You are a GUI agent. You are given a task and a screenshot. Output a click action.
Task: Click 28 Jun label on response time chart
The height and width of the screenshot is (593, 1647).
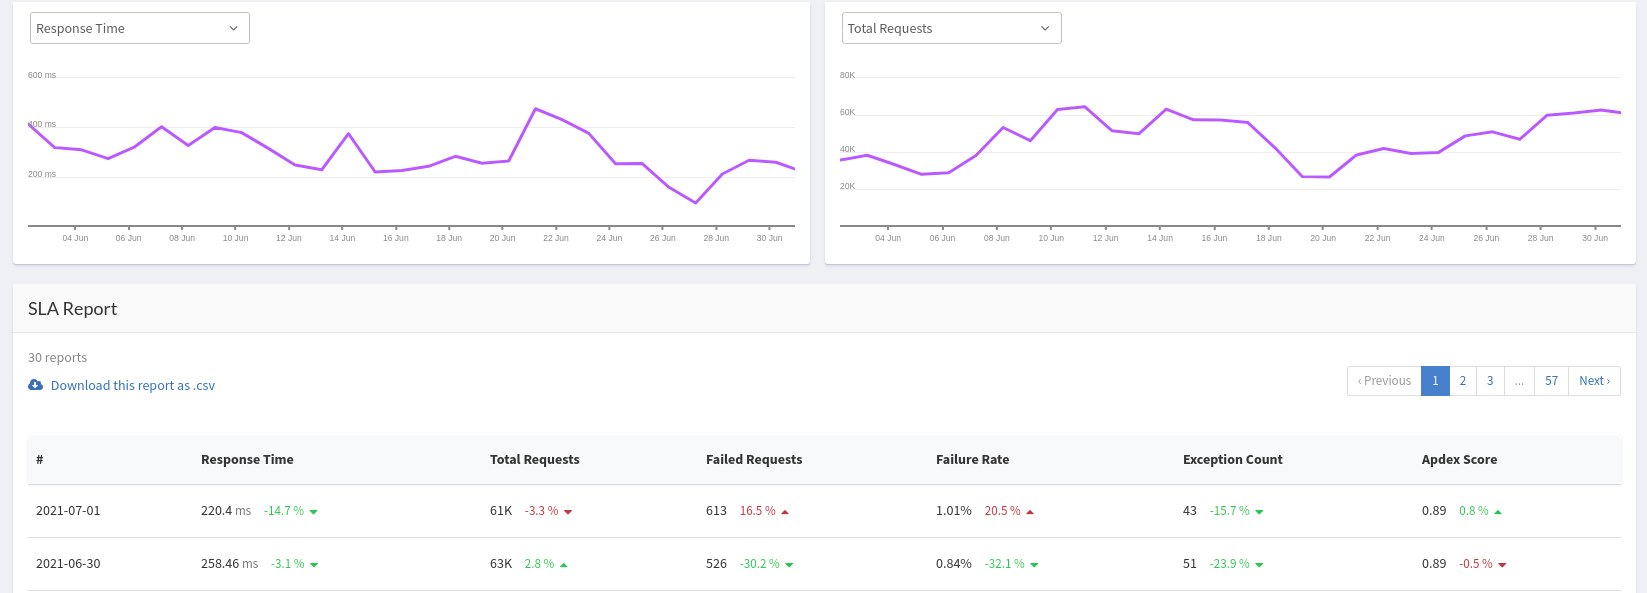716,238
